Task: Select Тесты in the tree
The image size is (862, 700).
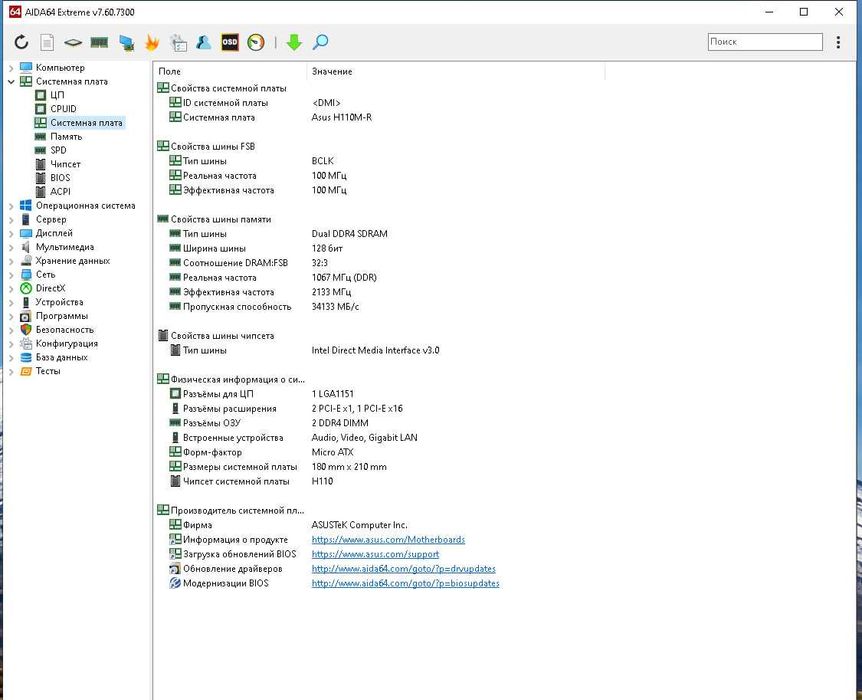Action: click(x=48, y=371)
